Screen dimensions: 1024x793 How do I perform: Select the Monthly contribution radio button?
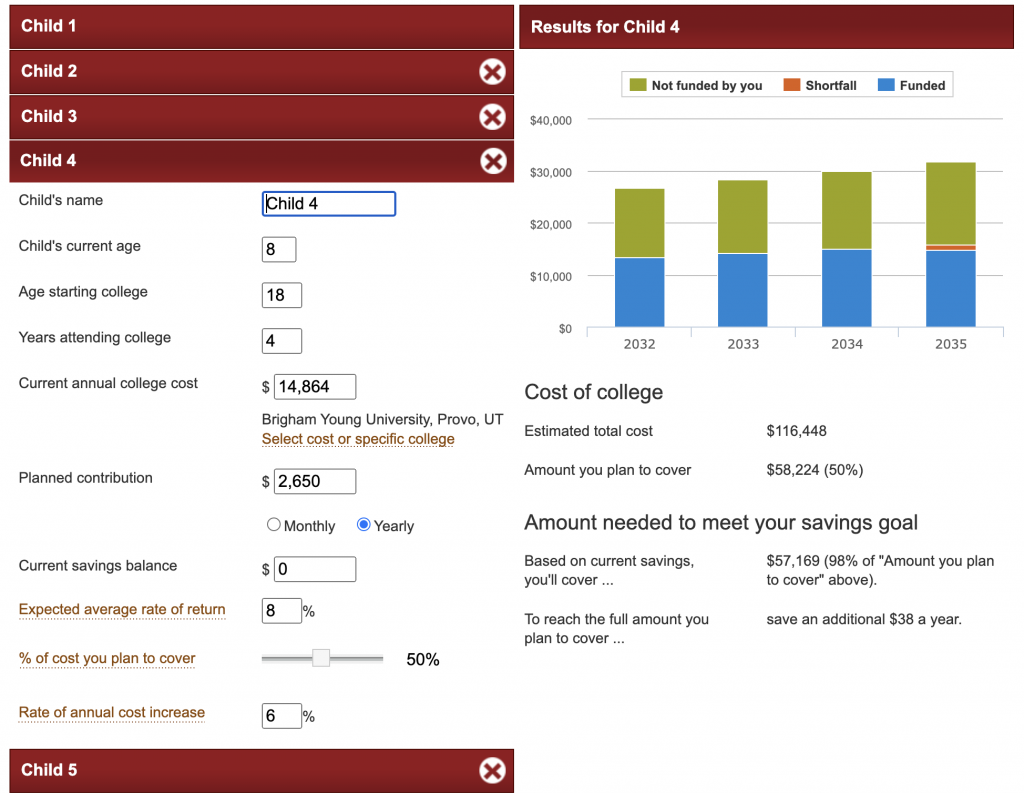tap(274, 525)
